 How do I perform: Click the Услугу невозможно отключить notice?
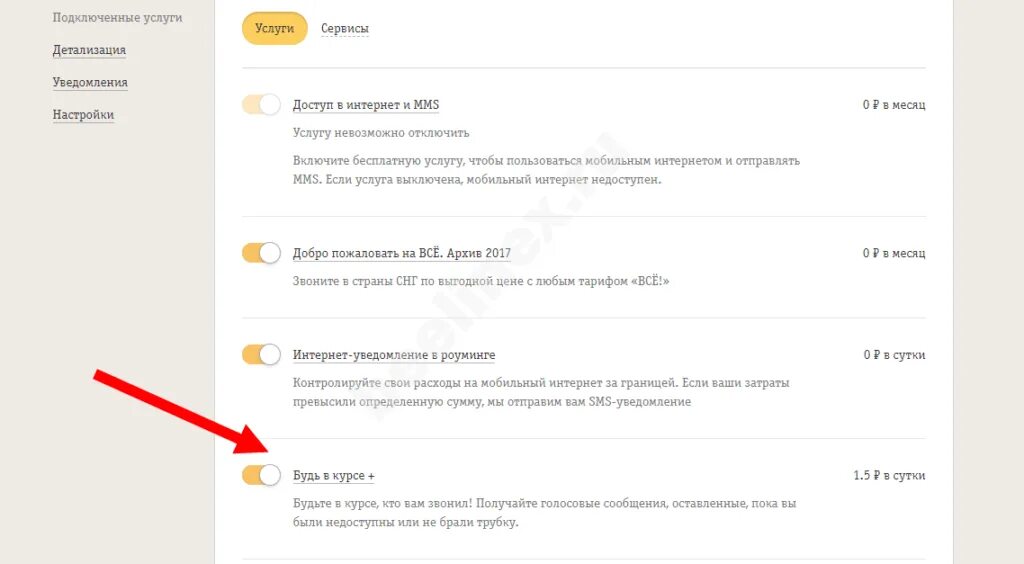[x=380, y=133]
